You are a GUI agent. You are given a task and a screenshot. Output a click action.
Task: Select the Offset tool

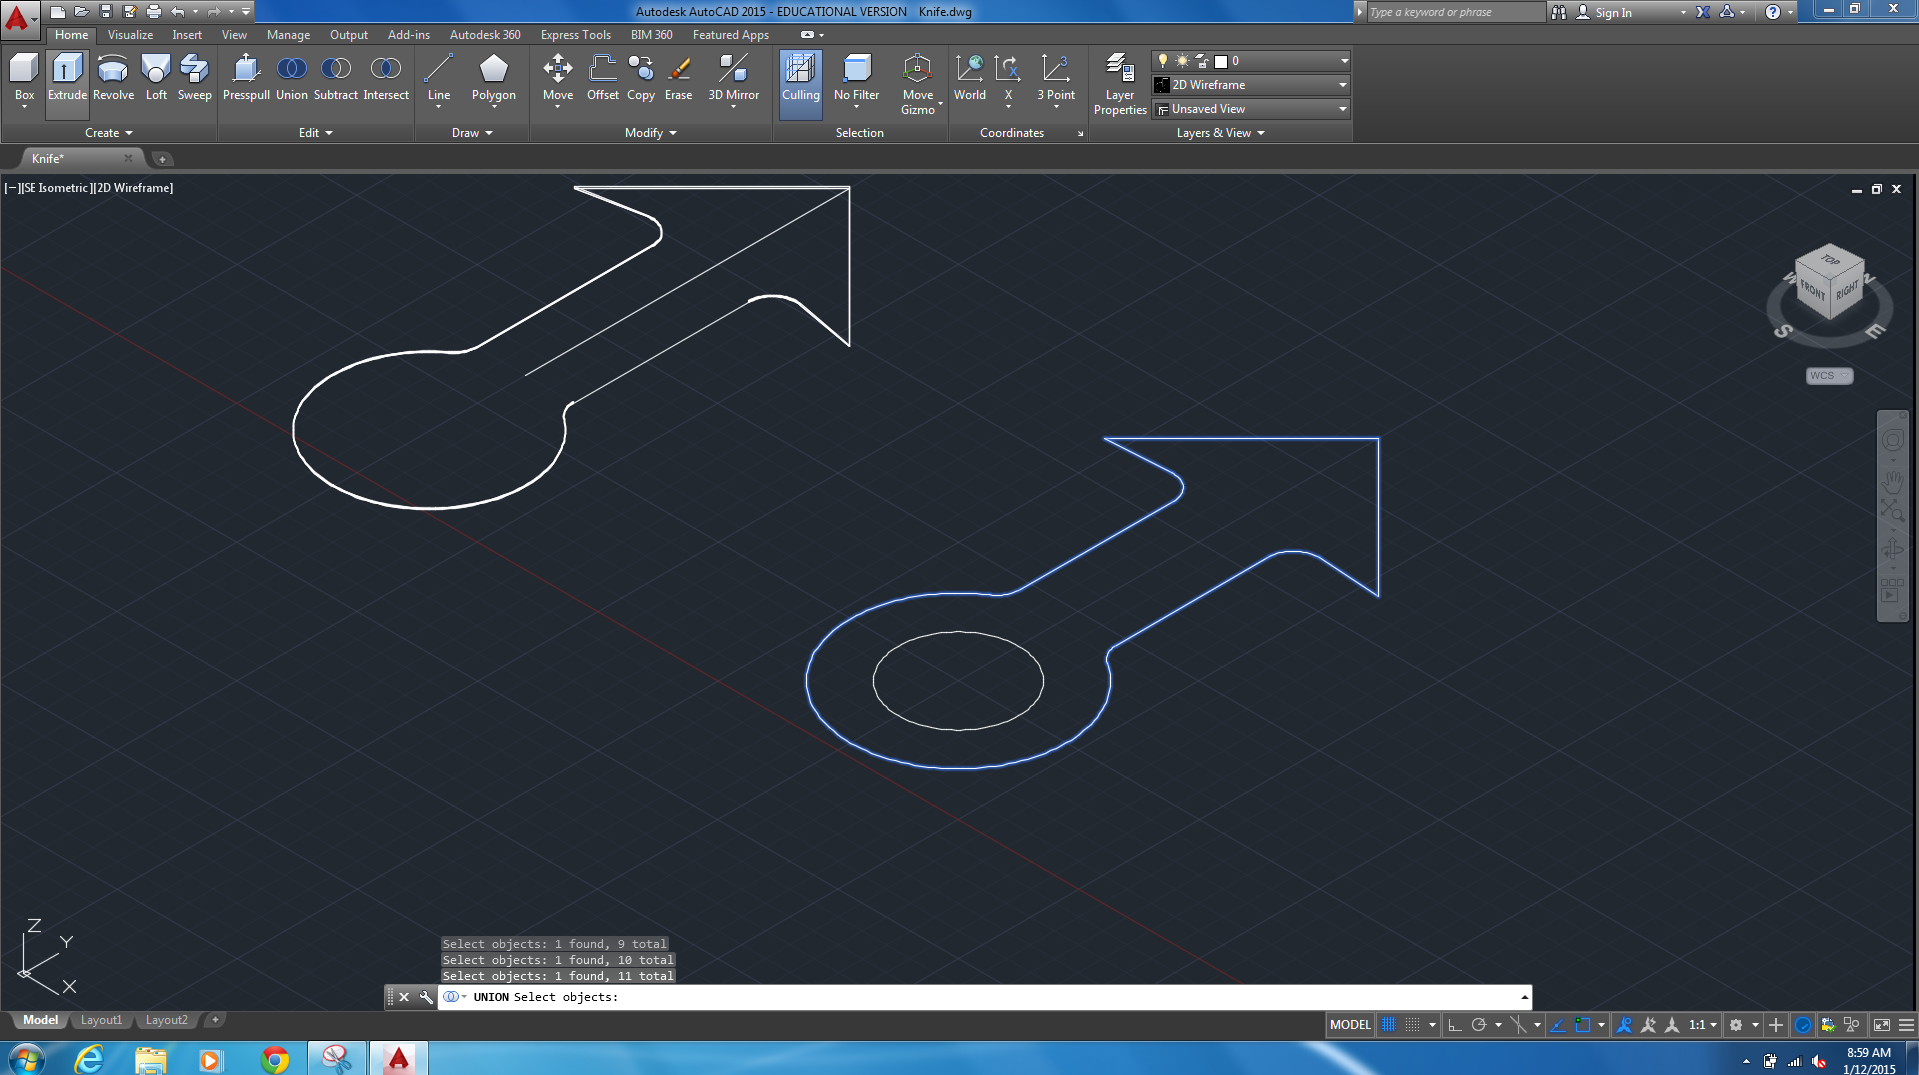603,78
